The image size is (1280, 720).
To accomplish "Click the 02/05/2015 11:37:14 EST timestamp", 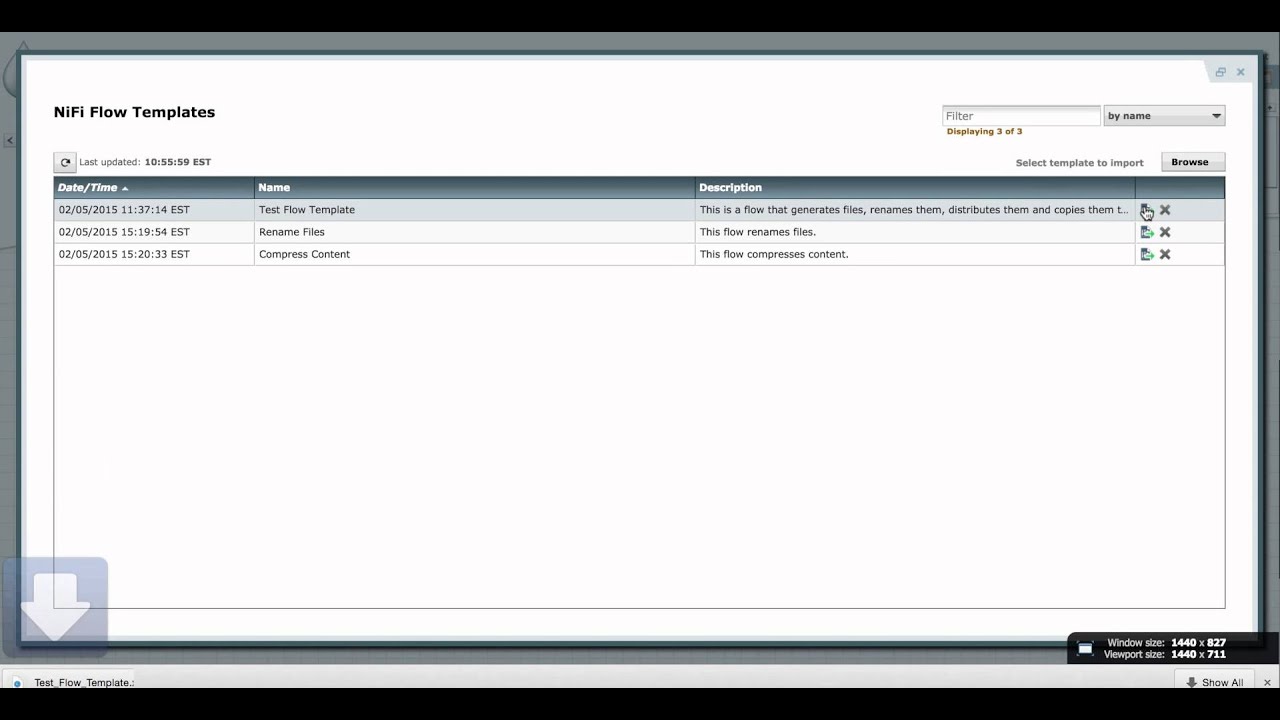I will [x=124, y=210].
